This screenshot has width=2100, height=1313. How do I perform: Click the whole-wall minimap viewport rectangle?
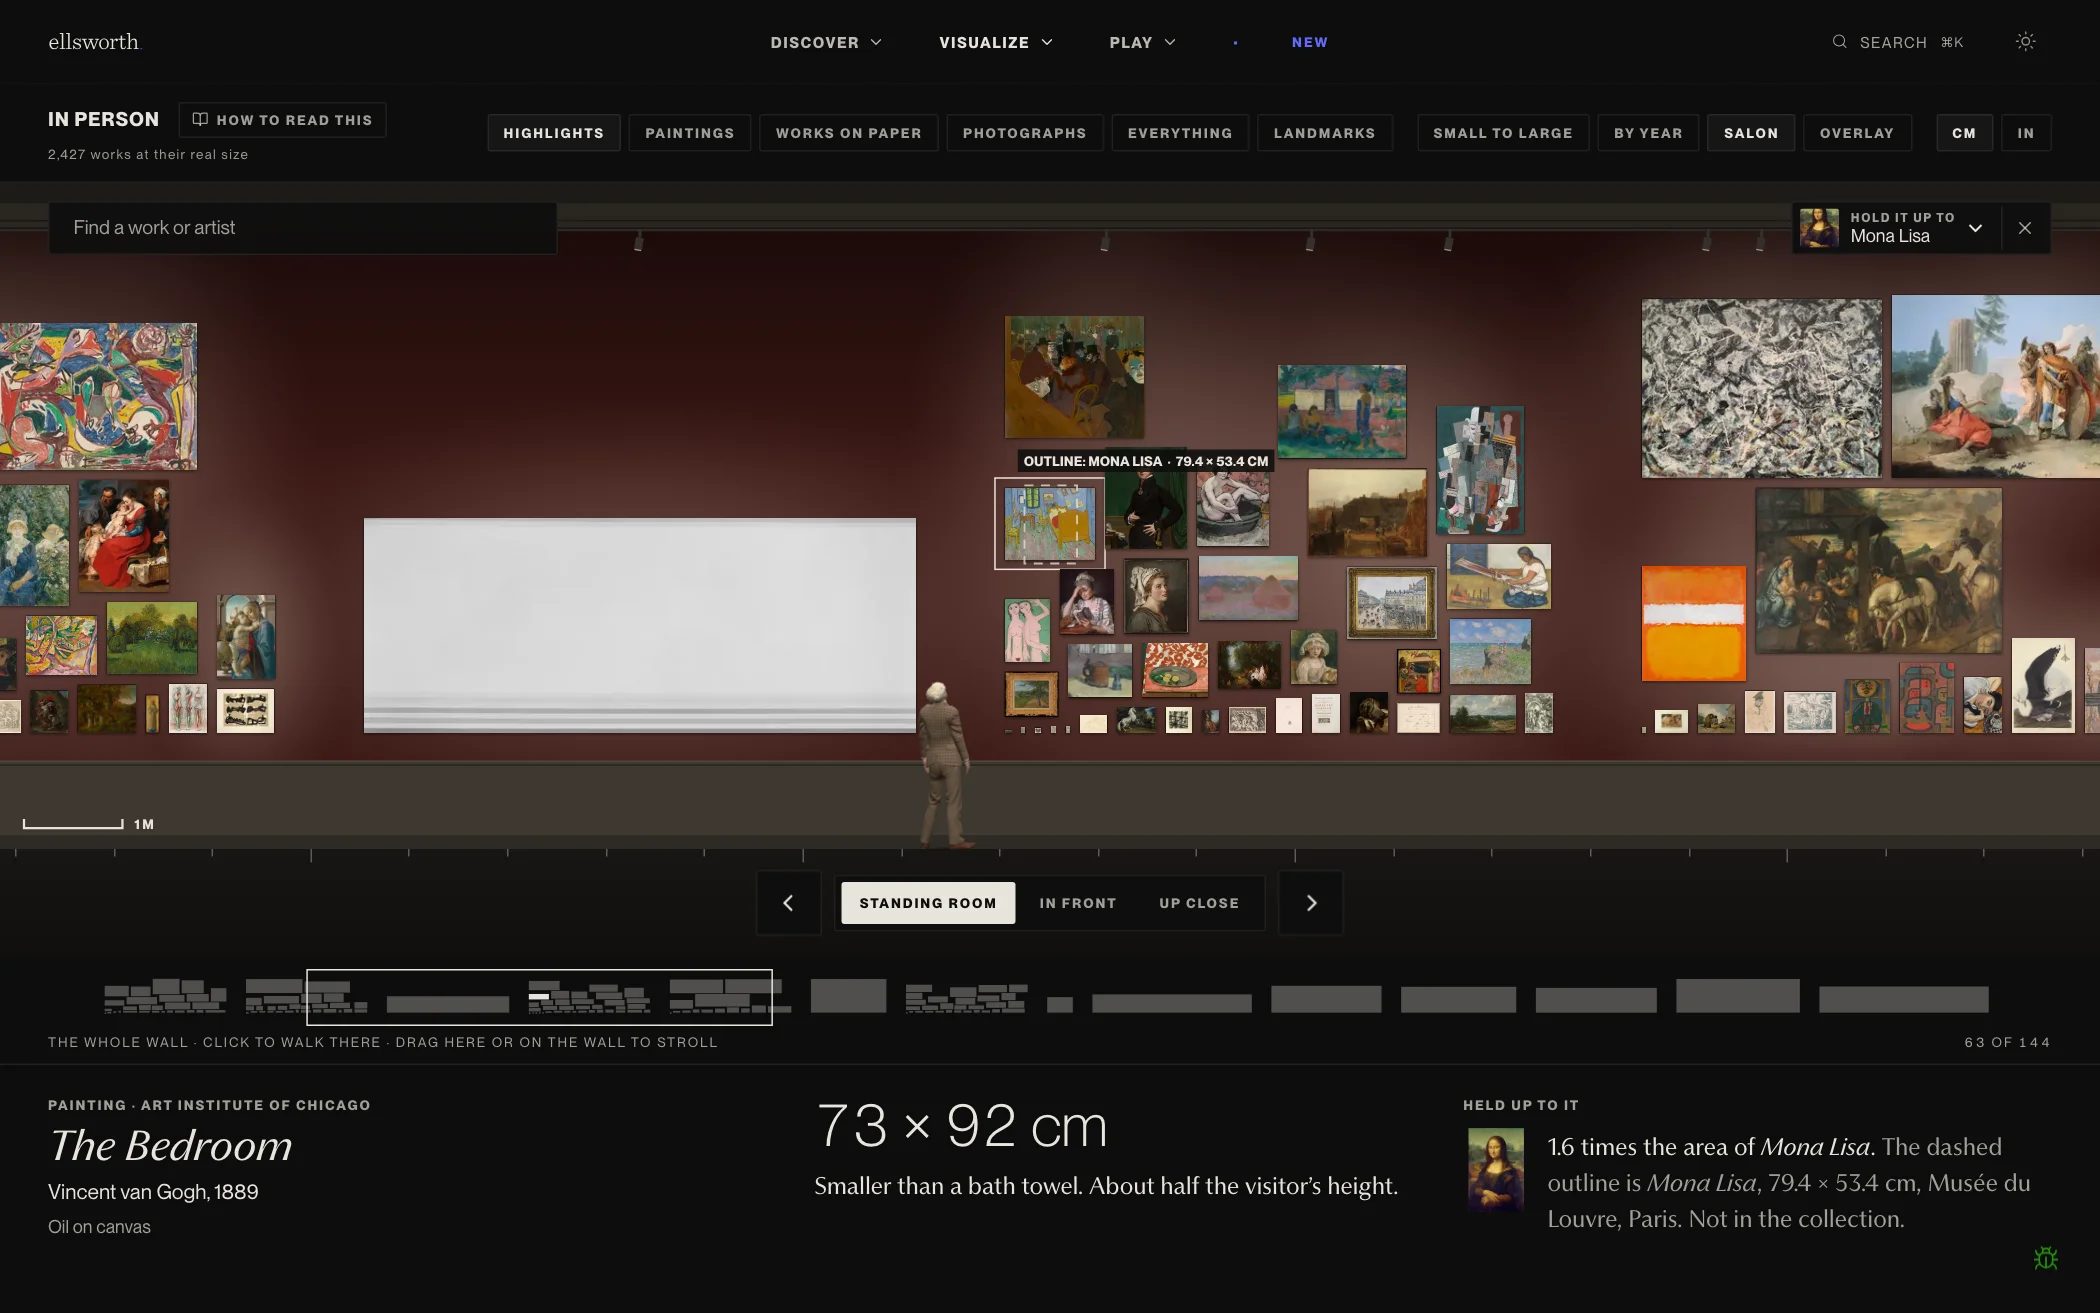[x=539, y=997]
